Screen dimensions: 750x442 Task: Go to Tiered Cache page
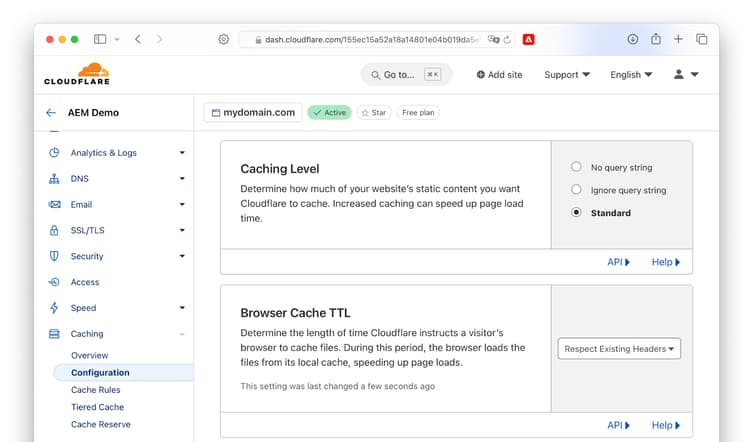click(98, 407)
